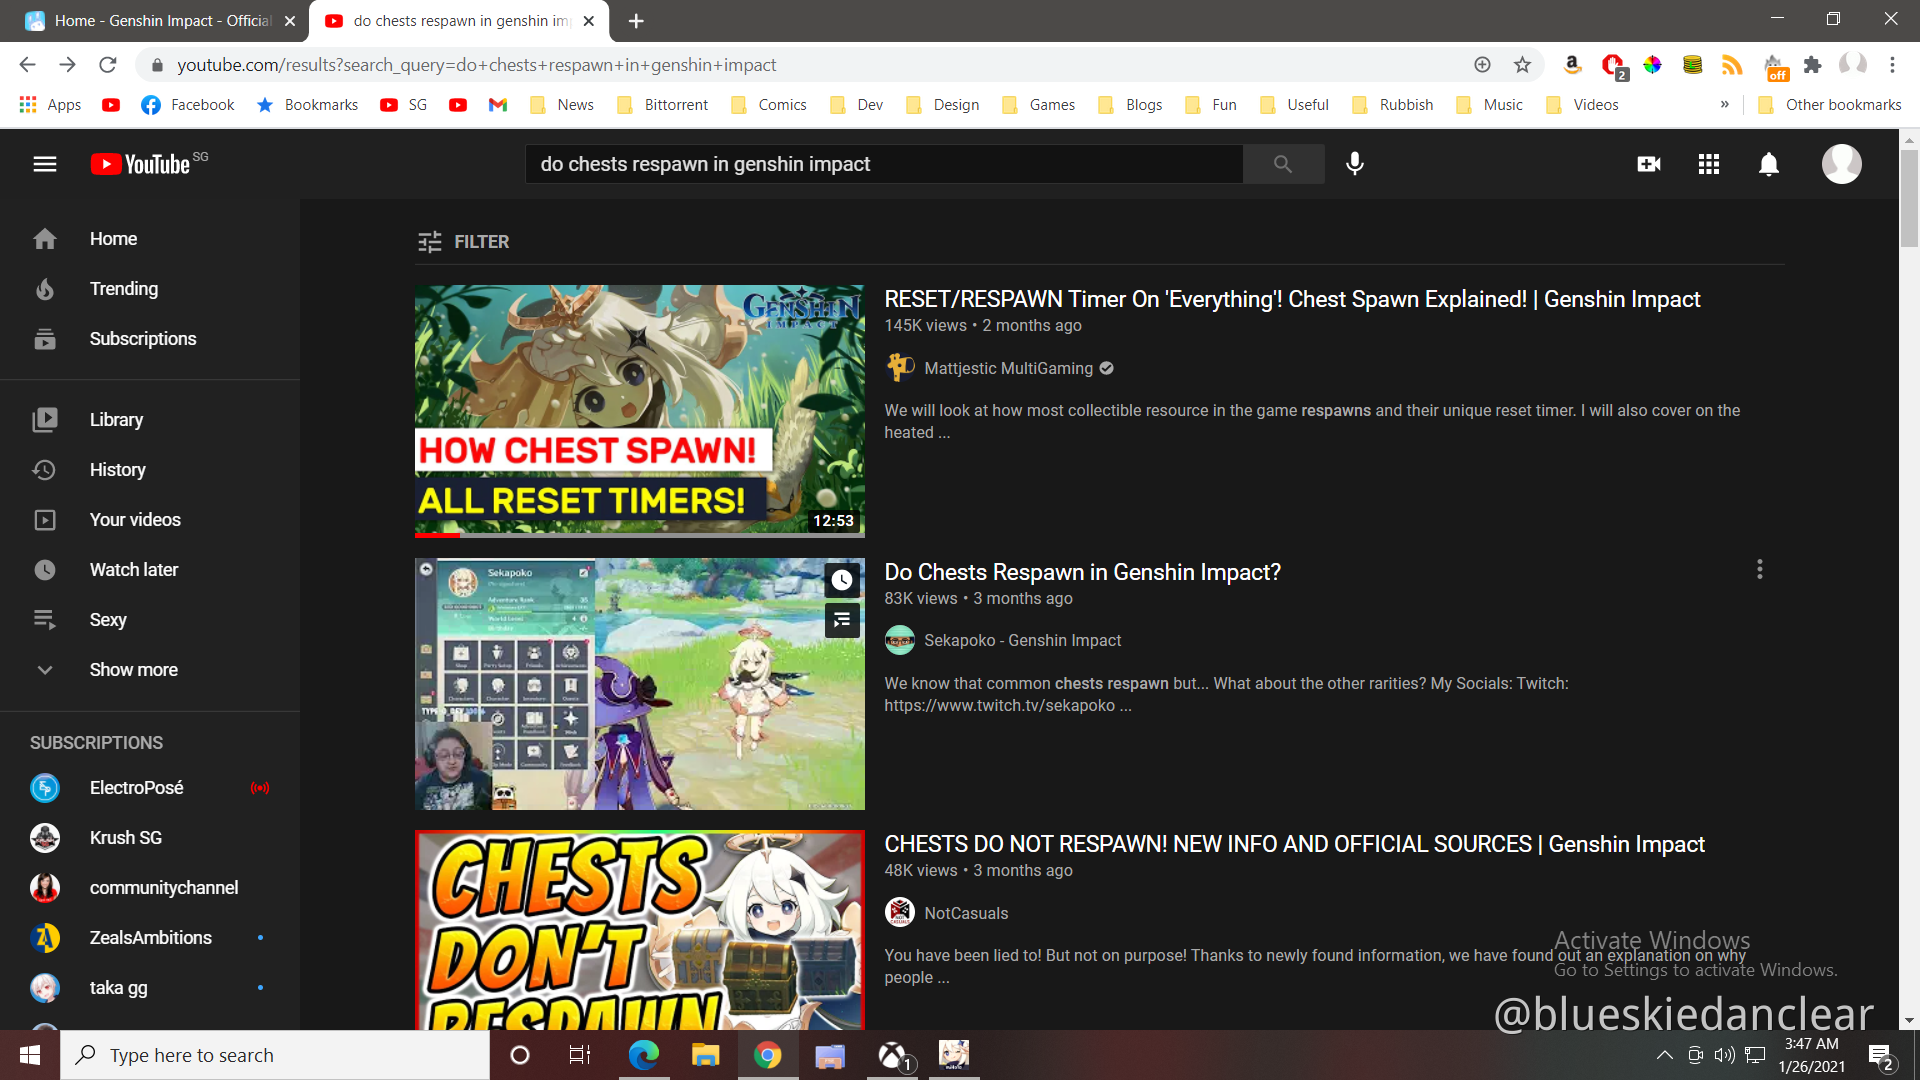Open the FILTER menu
Viewport: 1920px width, 1080px height.
462,241
